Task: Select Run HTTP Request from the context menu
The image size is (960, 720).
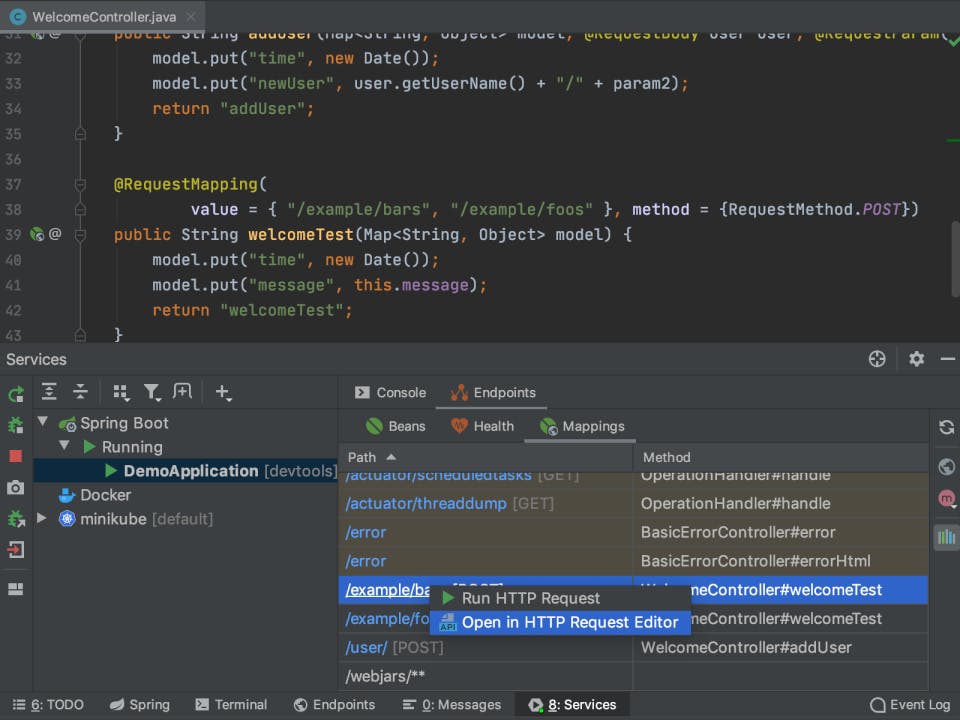Action: (x=531, y=597)
